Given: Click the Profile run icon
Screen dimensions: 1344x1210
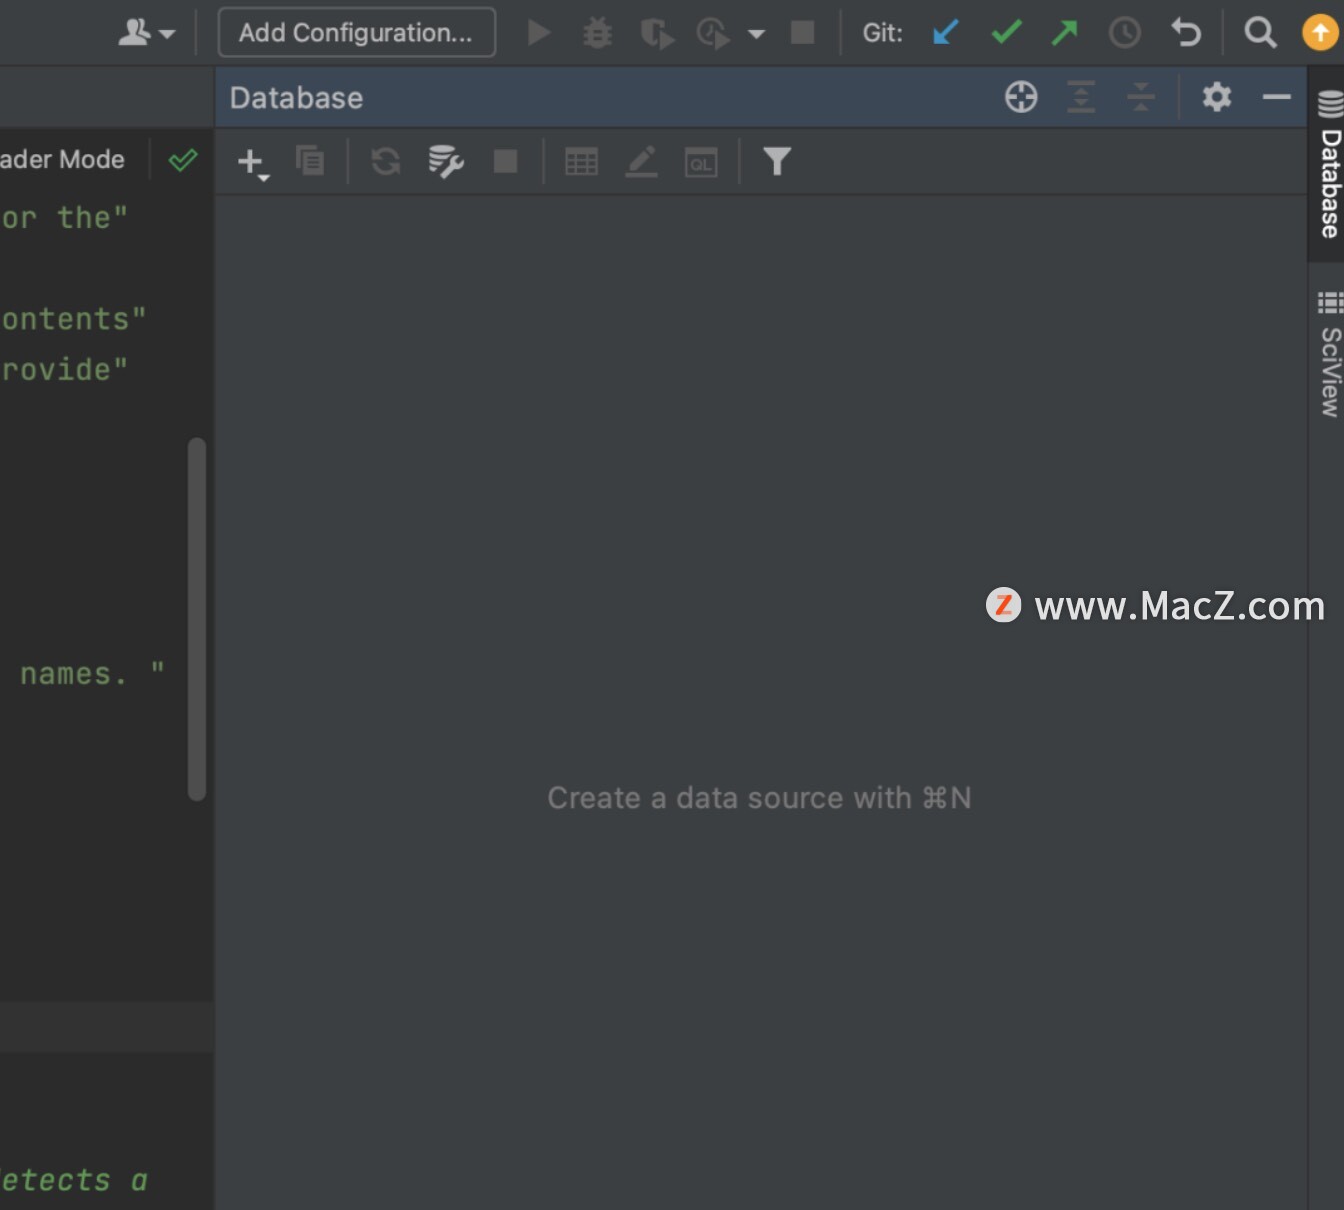Looking at the screenshot, I should (714, 34).
